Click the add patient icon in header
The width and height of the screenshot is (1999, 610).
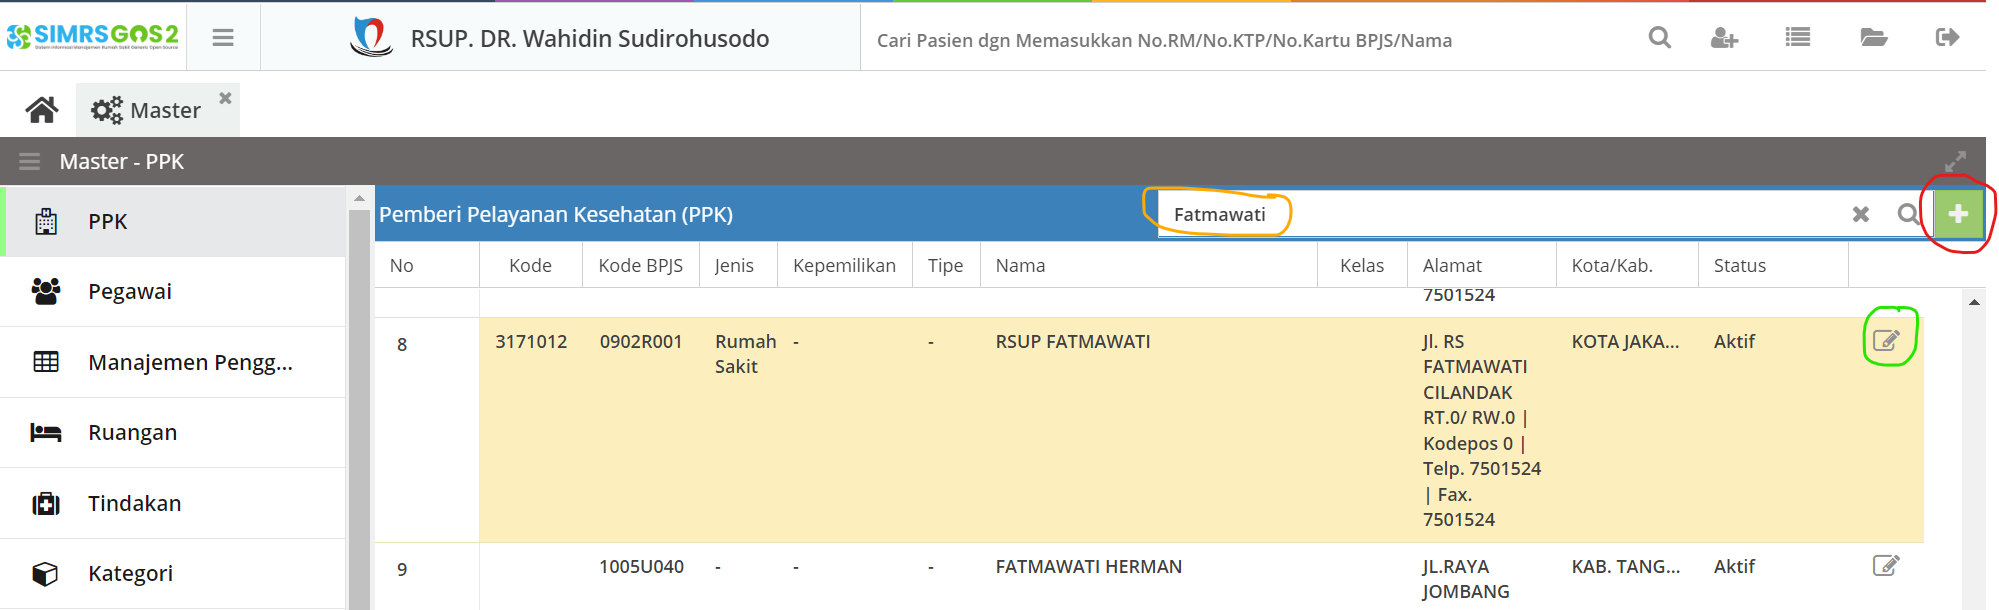1724,38
